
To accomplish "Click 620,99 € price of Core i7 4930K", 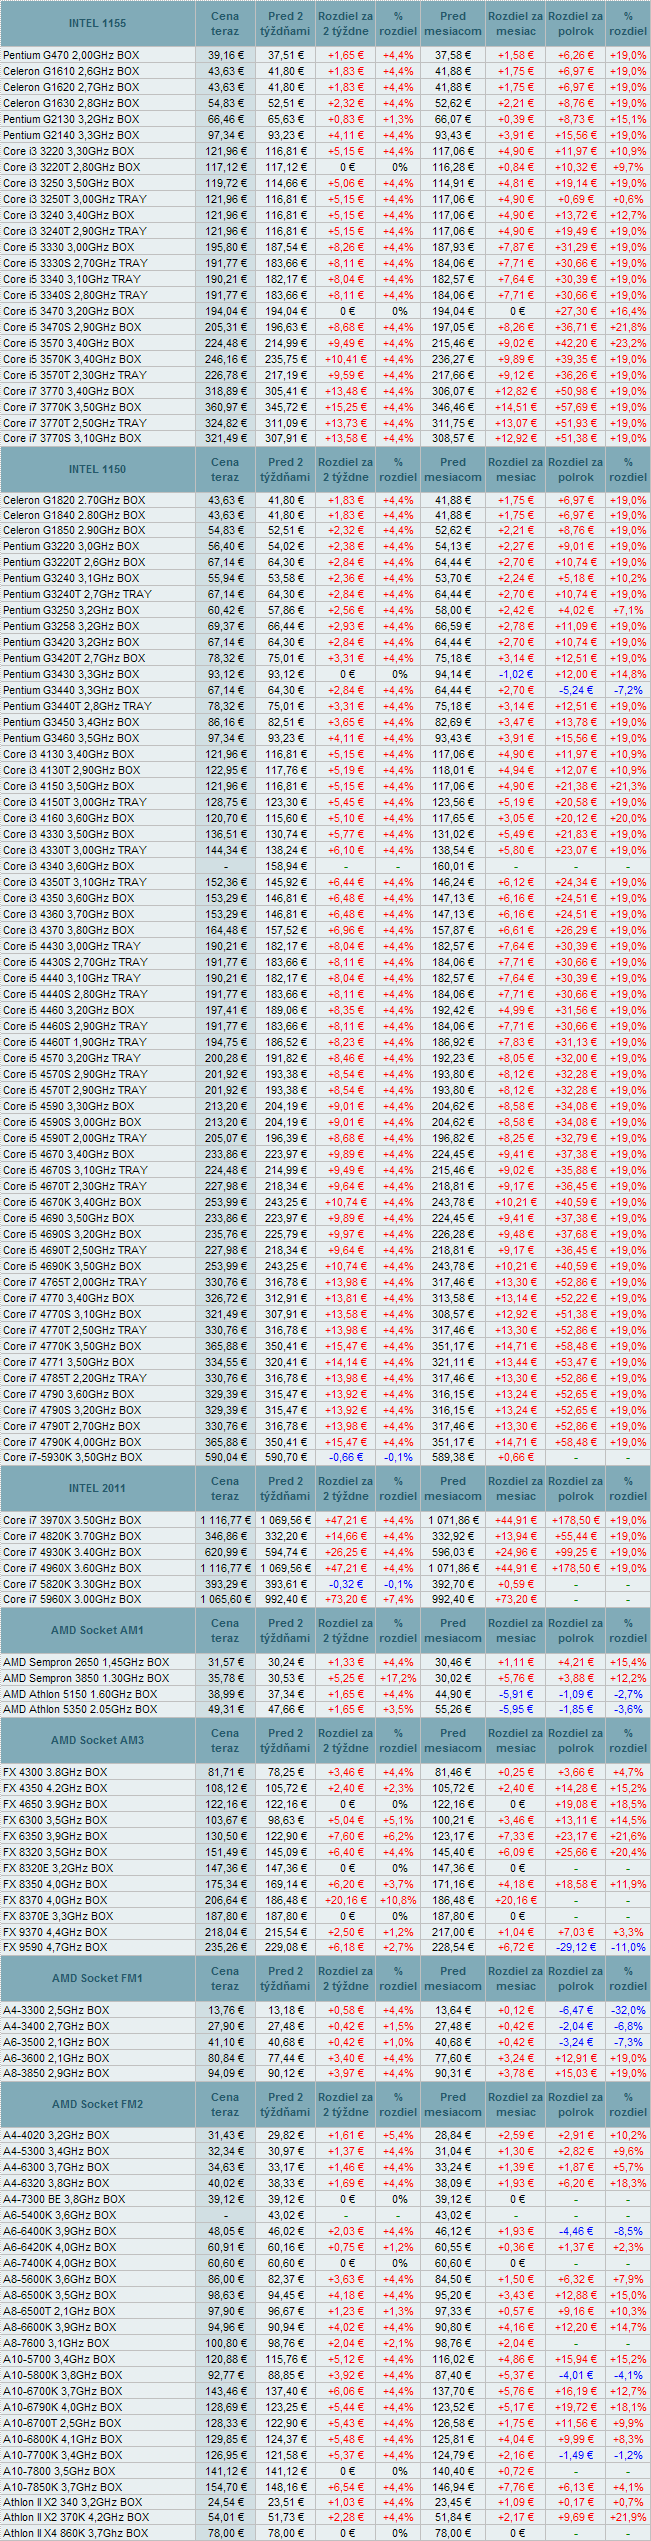I will pyautogui.click(x=225, y=1552).
